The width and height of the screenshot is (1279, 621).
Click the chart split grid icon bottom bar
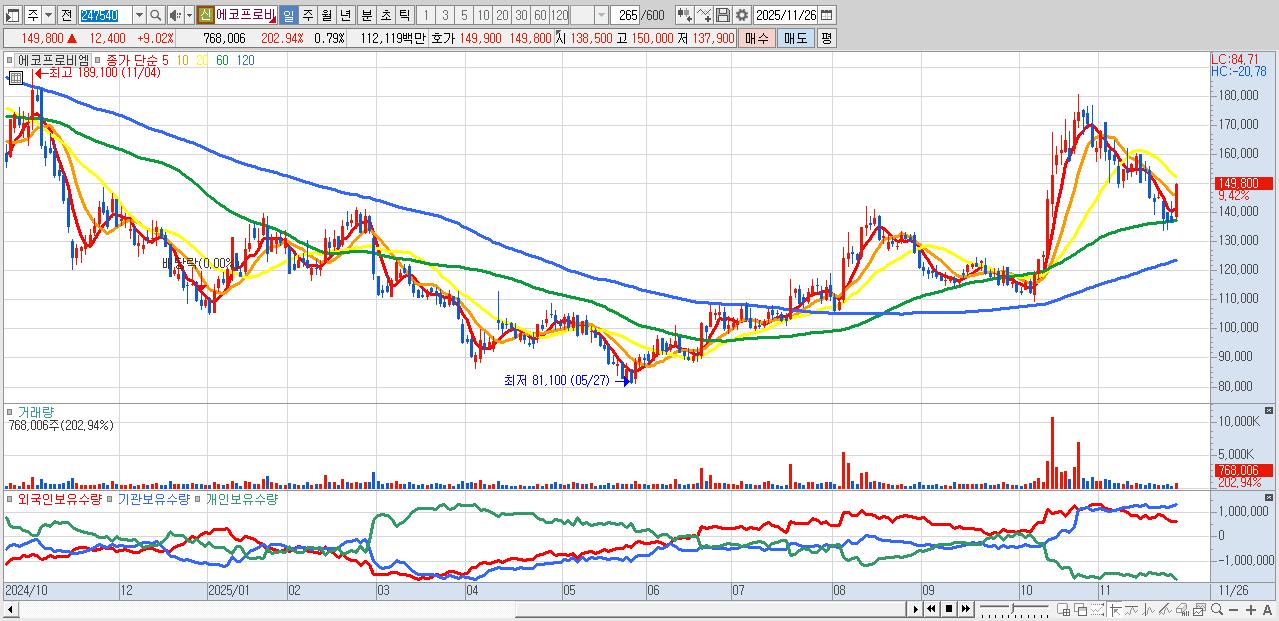tap(1063, 609)
